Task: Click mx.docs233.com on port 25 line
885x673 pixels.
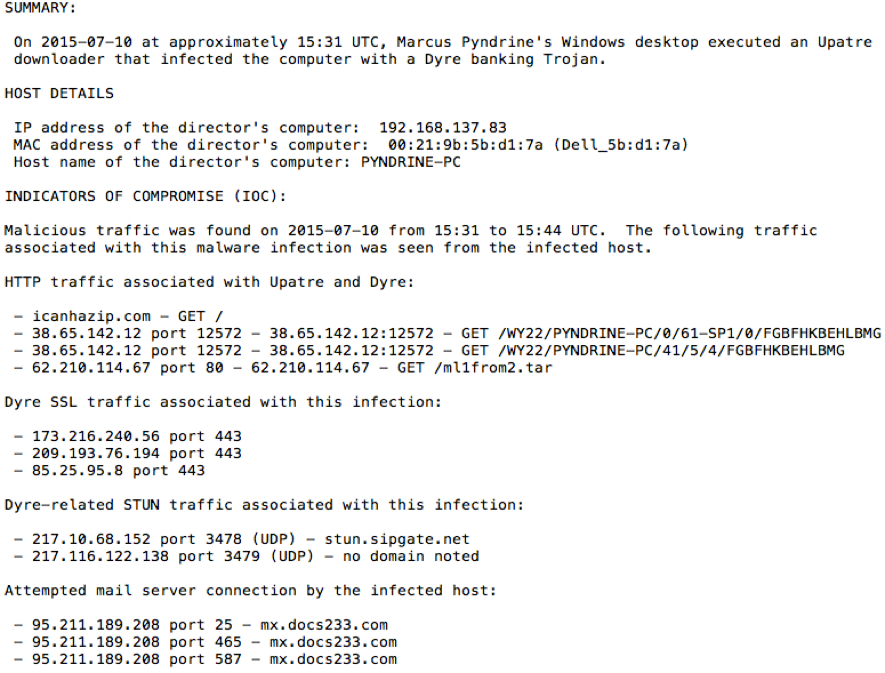Action: pyautogui.click(x=324, y=625)
